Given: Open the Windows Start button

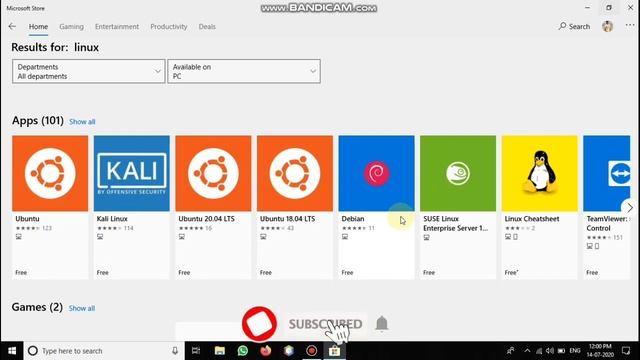Looking at the screenshot, I should click(12, 351).
